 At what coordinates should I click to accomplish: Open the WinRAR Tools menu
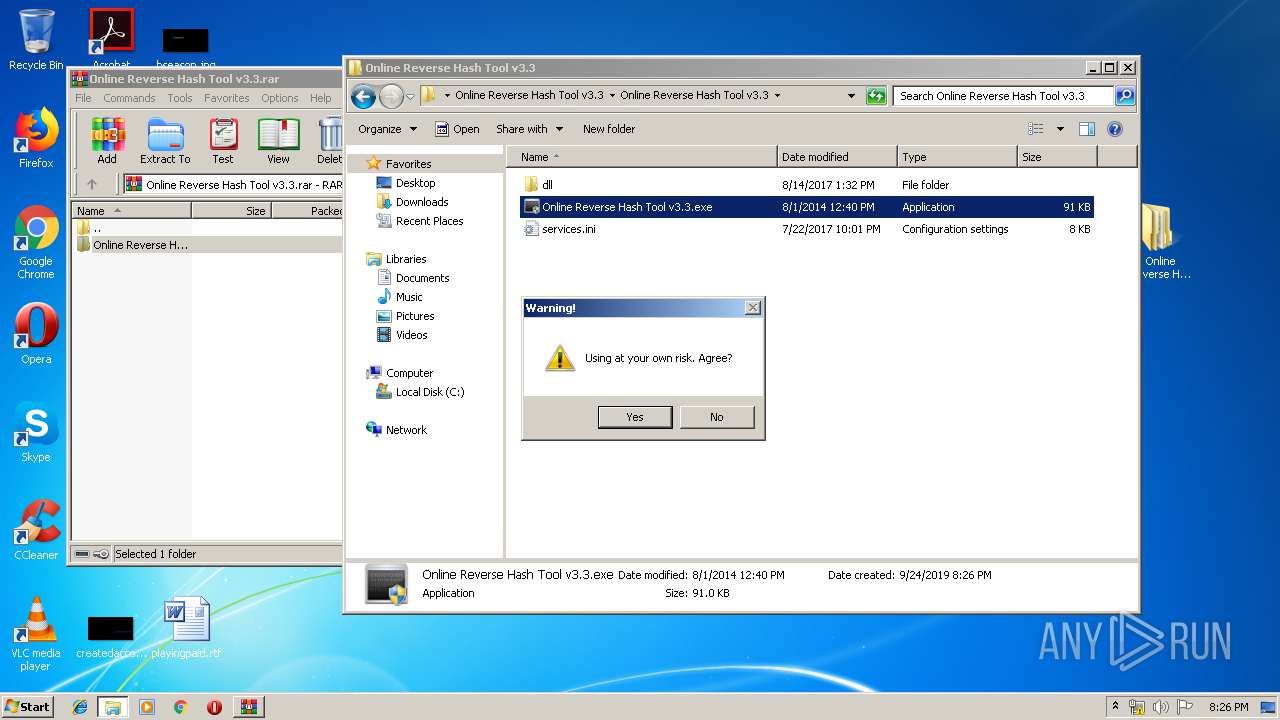180,98
